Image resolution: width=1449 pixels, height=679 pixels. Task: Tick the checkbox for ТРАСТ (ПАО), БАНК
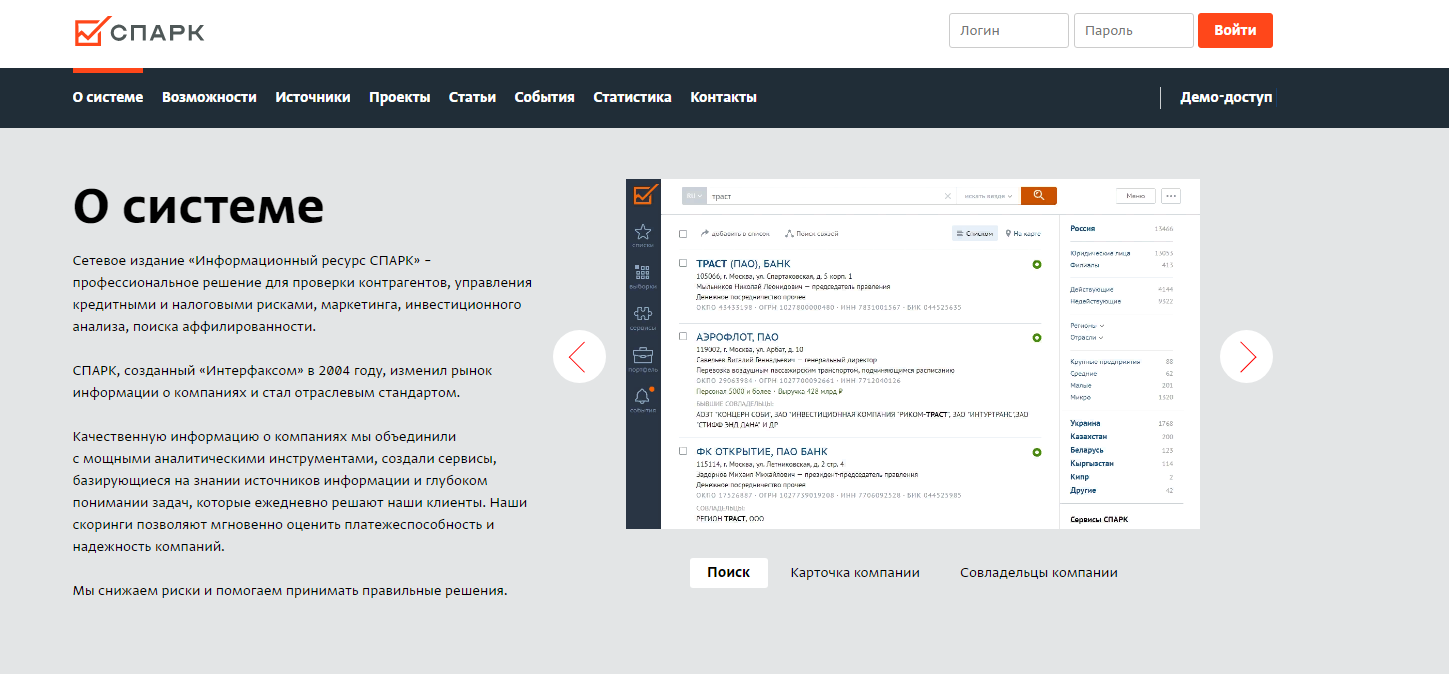tap(683, 263)
